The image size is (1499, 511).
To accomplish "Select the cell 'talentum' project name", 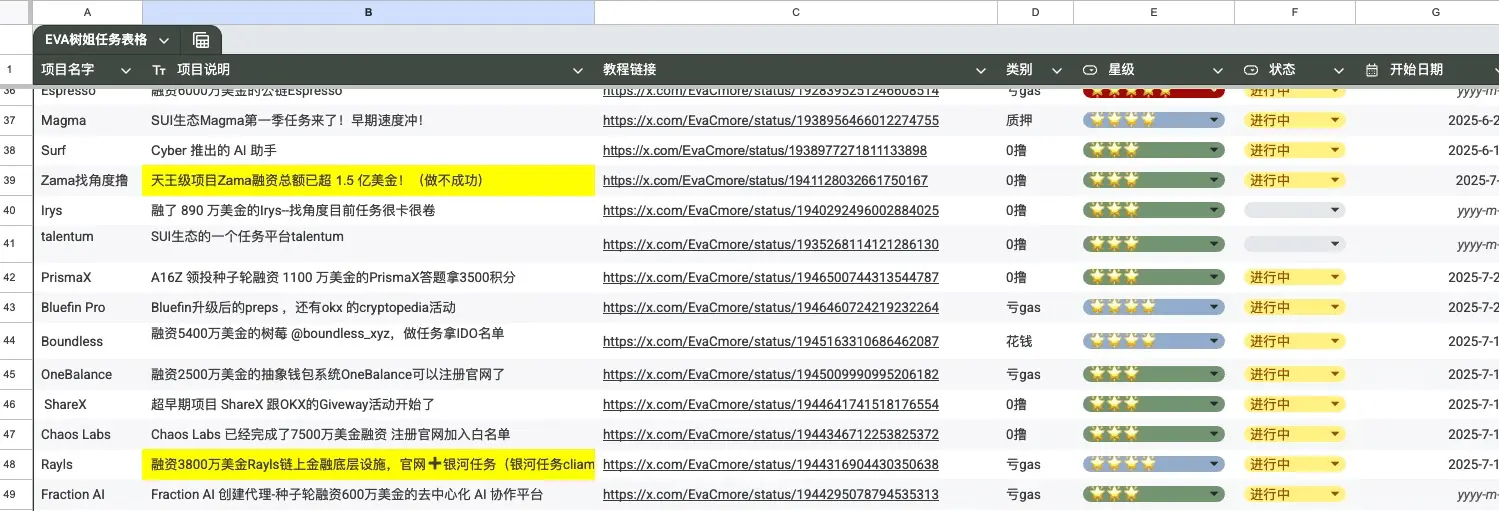I will pos(88,244).
